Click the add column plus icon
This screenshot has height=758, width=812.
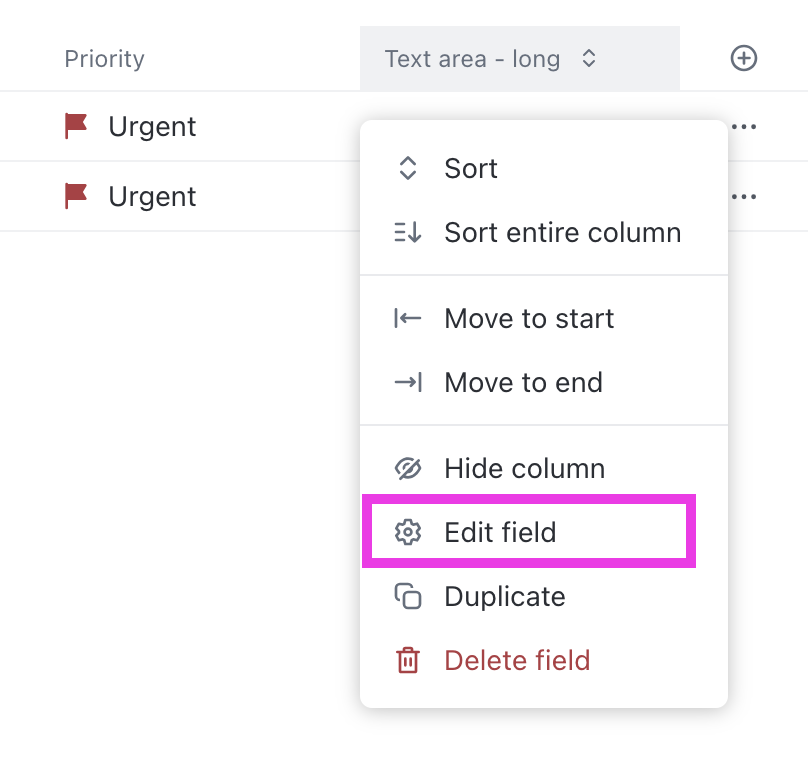click(x=744, y=58)
